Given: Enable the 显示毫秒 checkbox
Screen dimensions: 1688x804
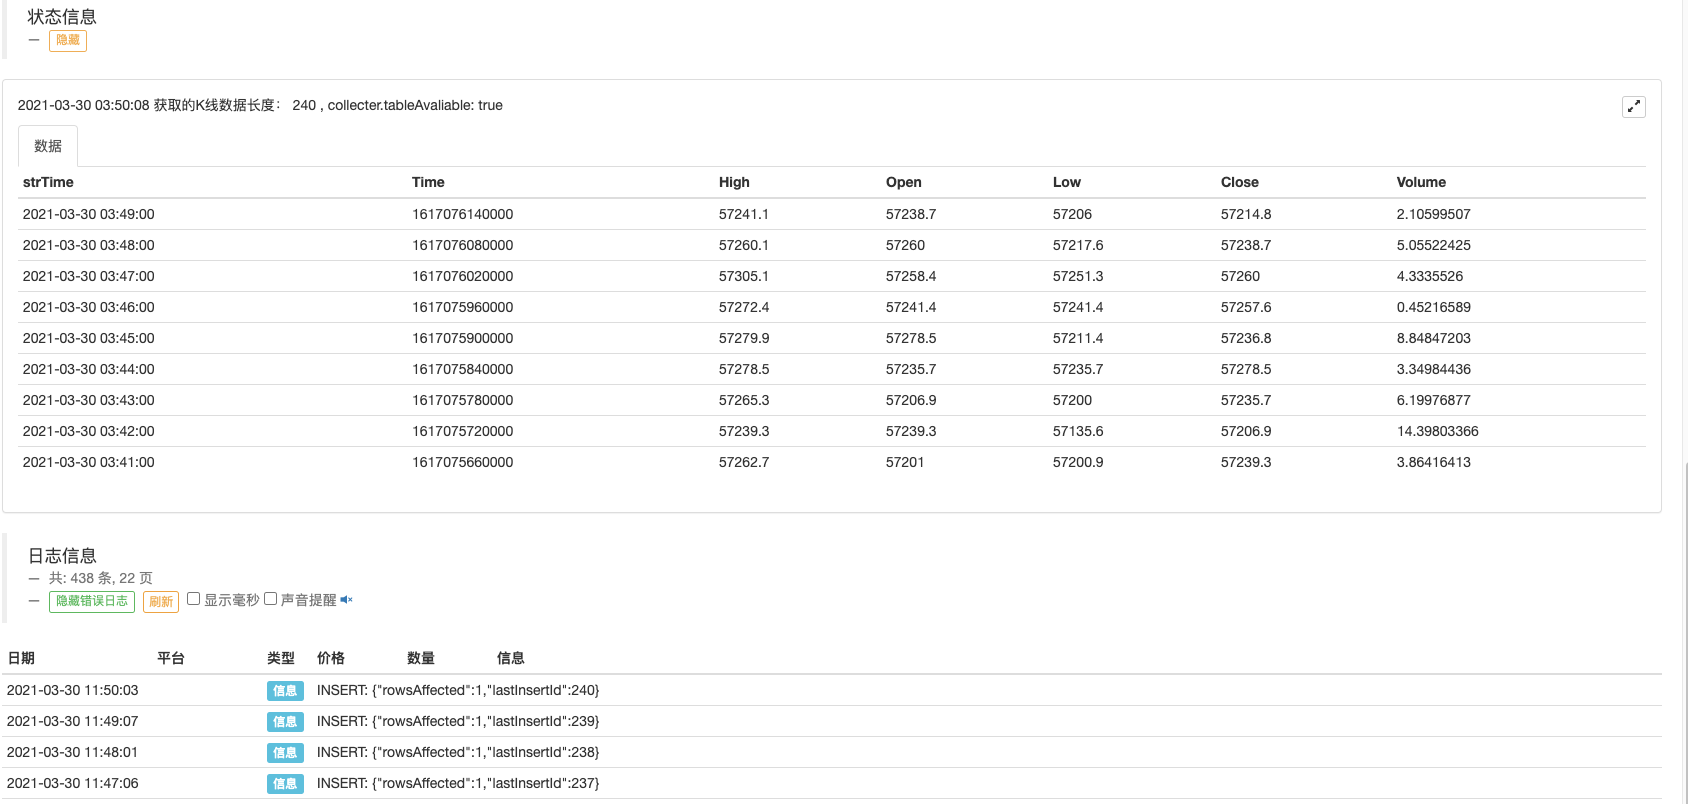Looking at the screenshot, I should (194, 599).
